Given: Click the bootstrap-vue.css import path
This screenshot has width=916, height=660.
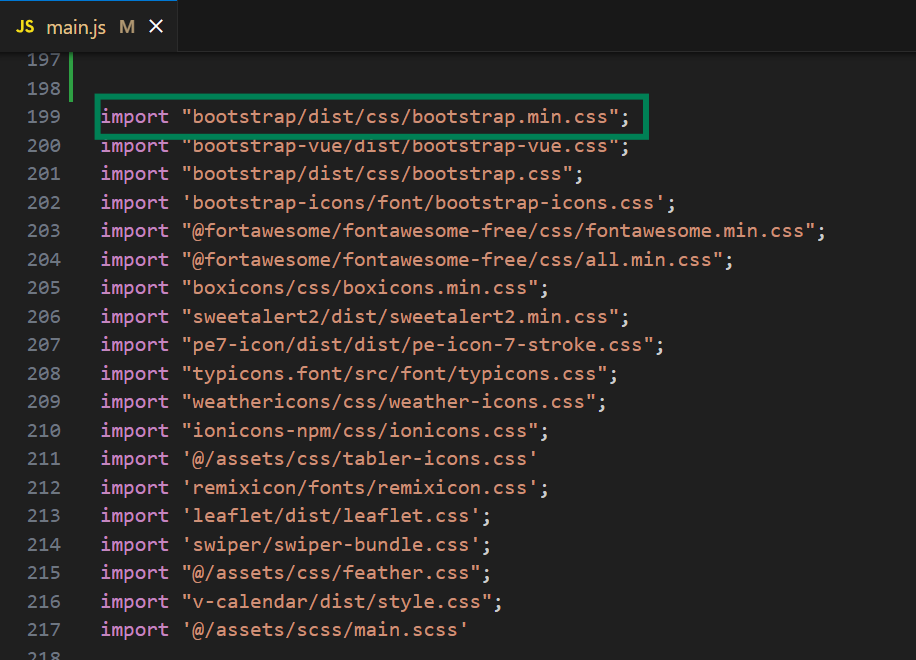Looking at the screenshot, I should (400, 146).
